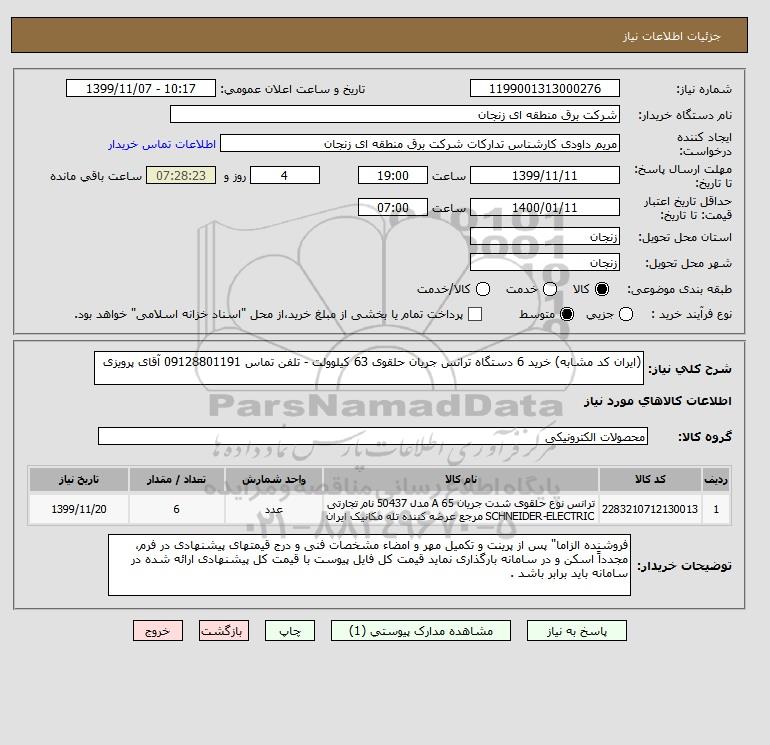Click the request creator field مریم داودی

[420, 144]
